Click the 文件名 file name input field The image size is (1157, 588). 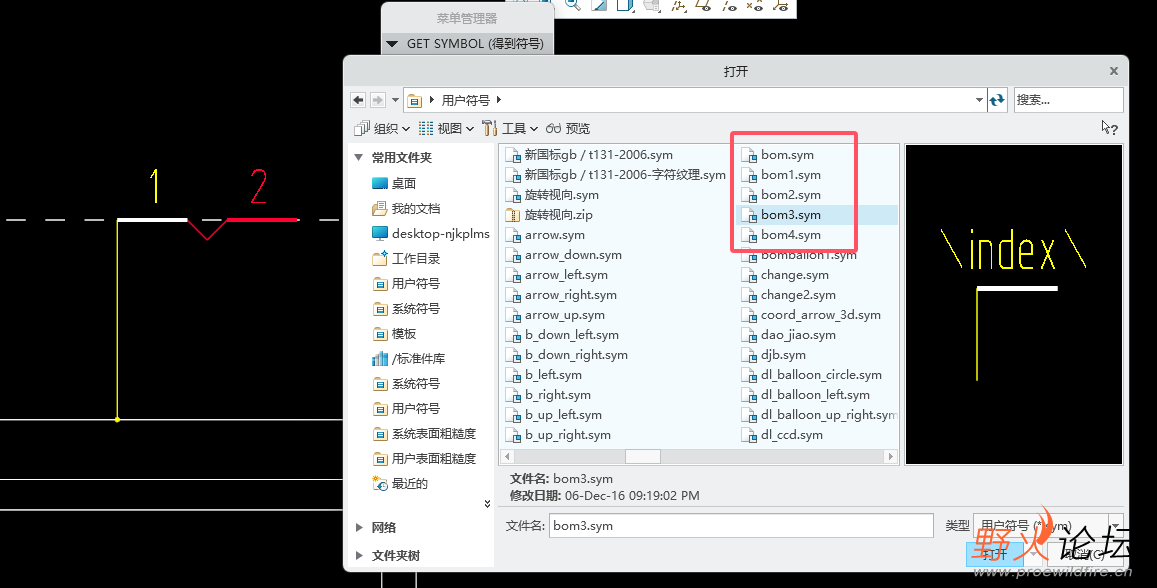coord(741,525)
